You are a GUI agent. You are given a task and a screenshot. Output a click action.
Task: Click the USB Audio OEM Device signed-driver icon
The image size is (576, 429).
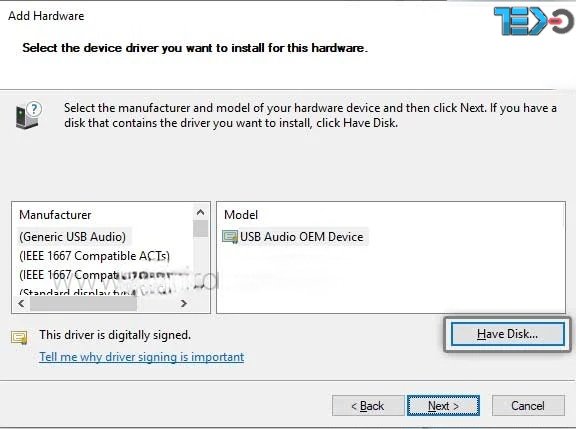point(230,237)
